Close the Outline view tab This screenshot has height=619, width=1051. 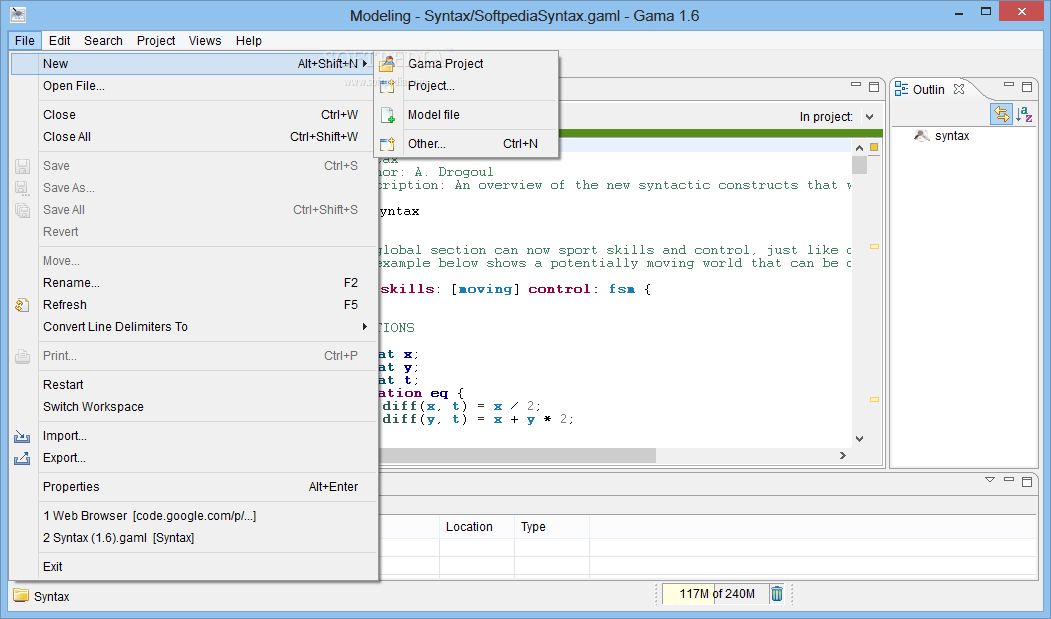[959, 89]
